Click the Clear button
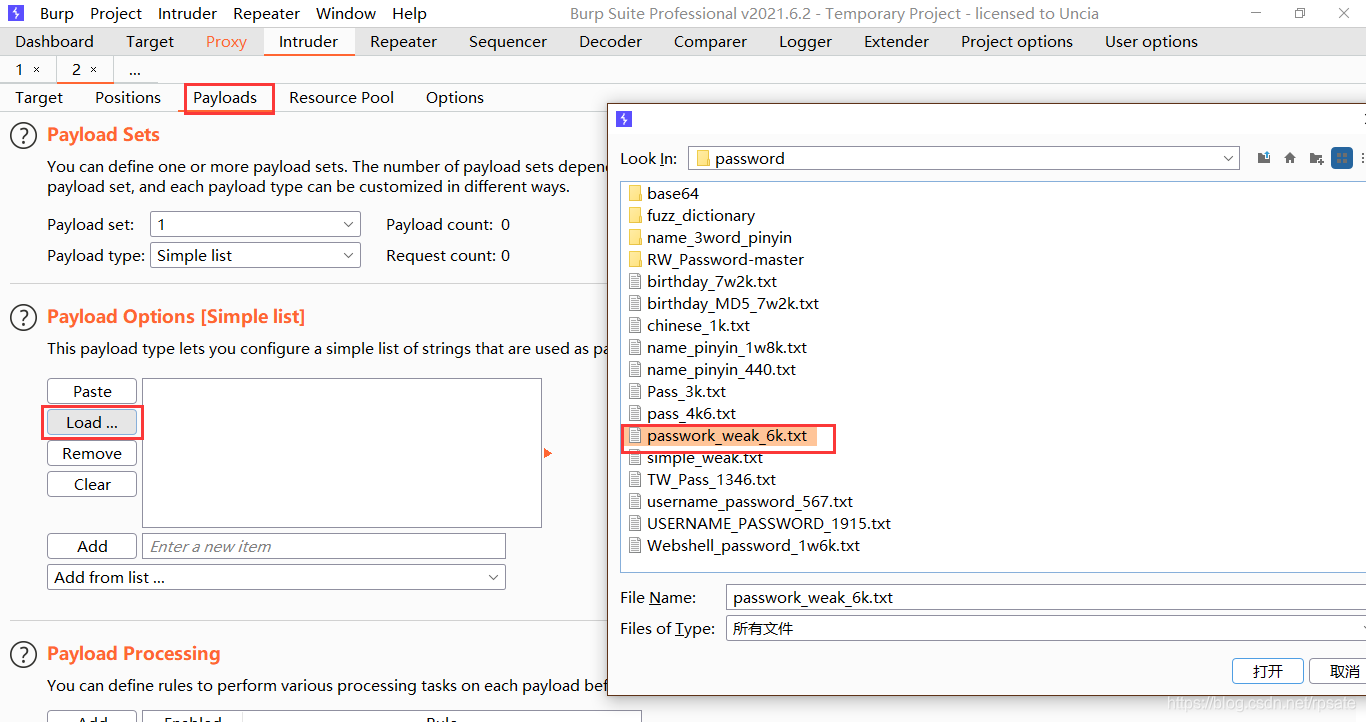The image size is (1366, 722). [92, 484]
